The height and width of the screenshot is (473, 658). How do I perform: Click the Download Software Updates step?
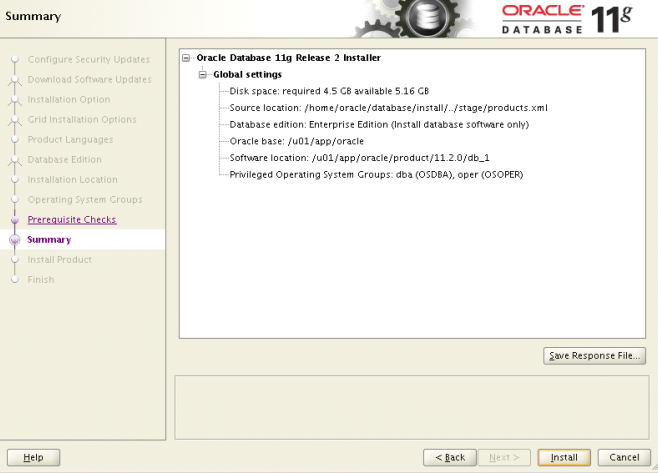click(89, 80)
